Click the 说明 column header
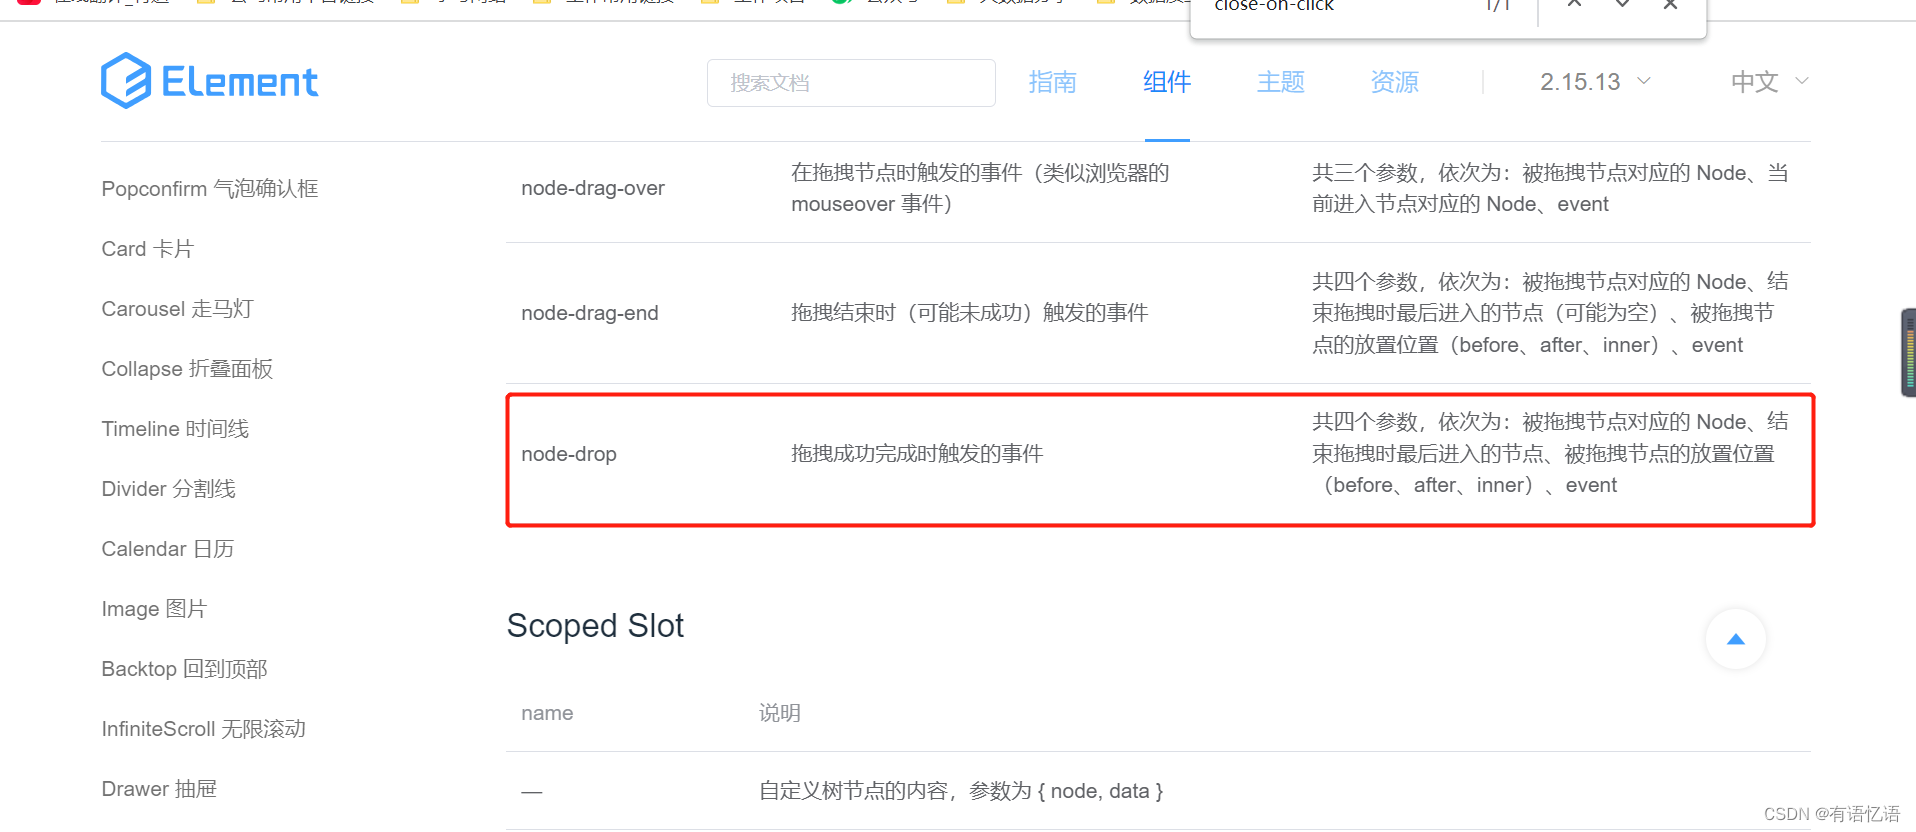 click(x=779, y=713)
